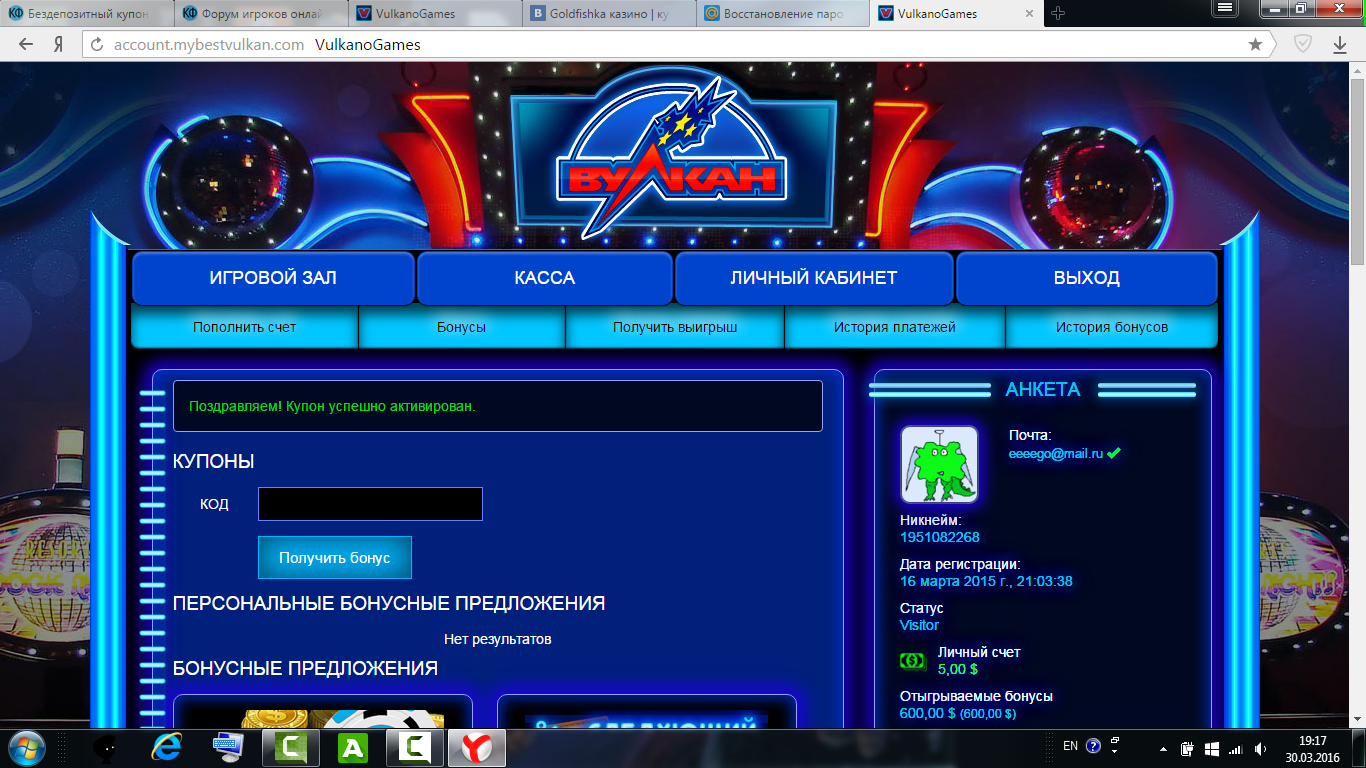The width and height of the screenshot is (1366, 768).
Task: Open the История платежей submenu
Action: (x=895, y=327)
